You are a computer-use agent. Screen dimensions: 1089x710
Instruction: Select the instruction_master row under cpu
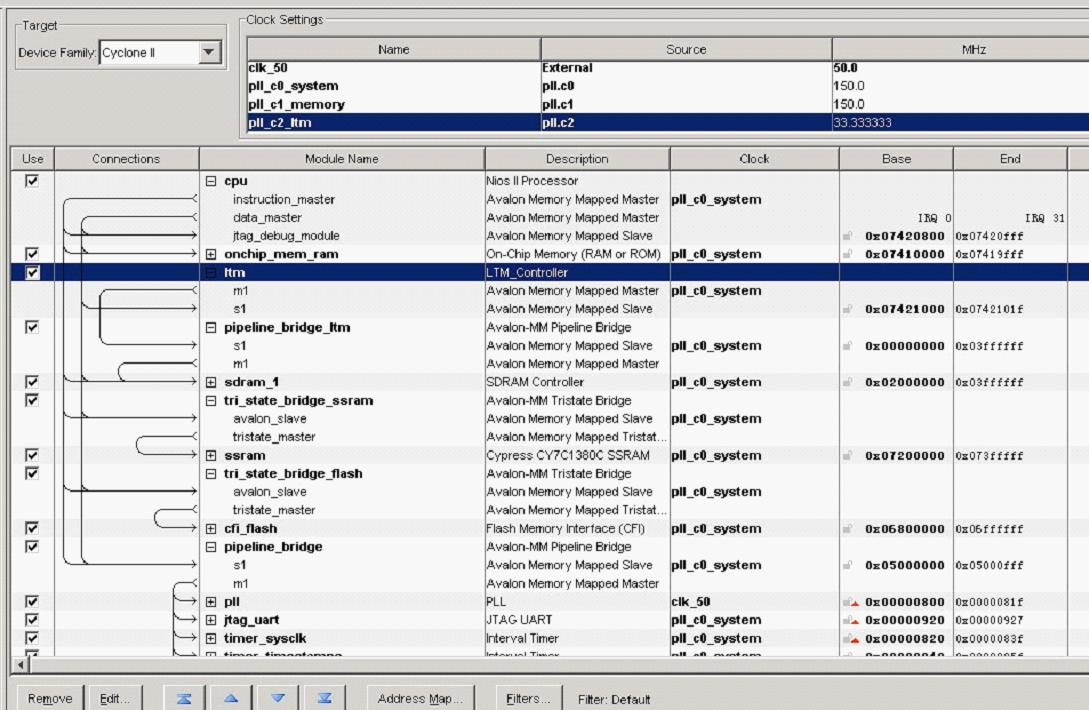coord(283,199)
